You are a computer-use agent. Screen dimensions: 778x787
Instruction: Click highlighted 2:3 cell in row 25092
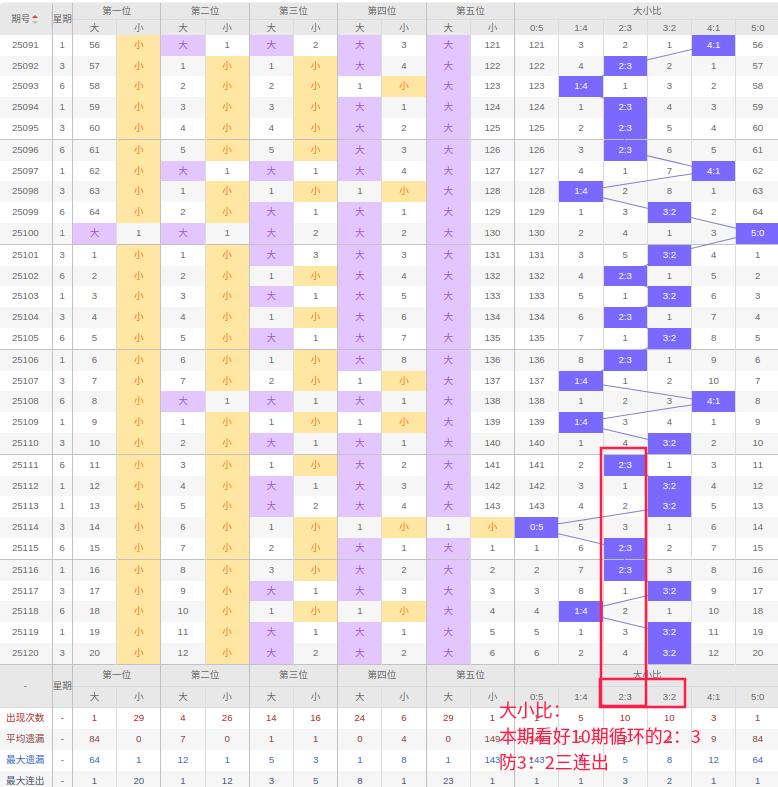pyautogui.click(x=625, y=66)
